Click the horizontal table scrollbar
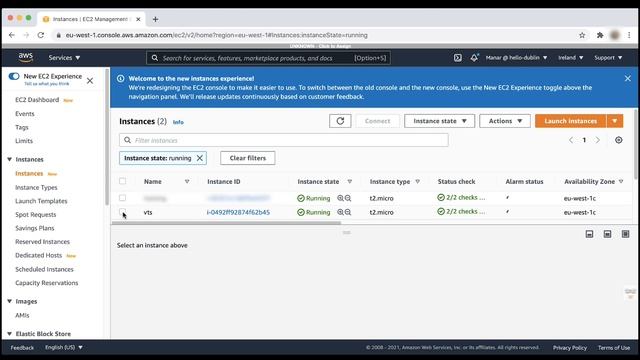The image size is (640, 360). pos(226,223)
